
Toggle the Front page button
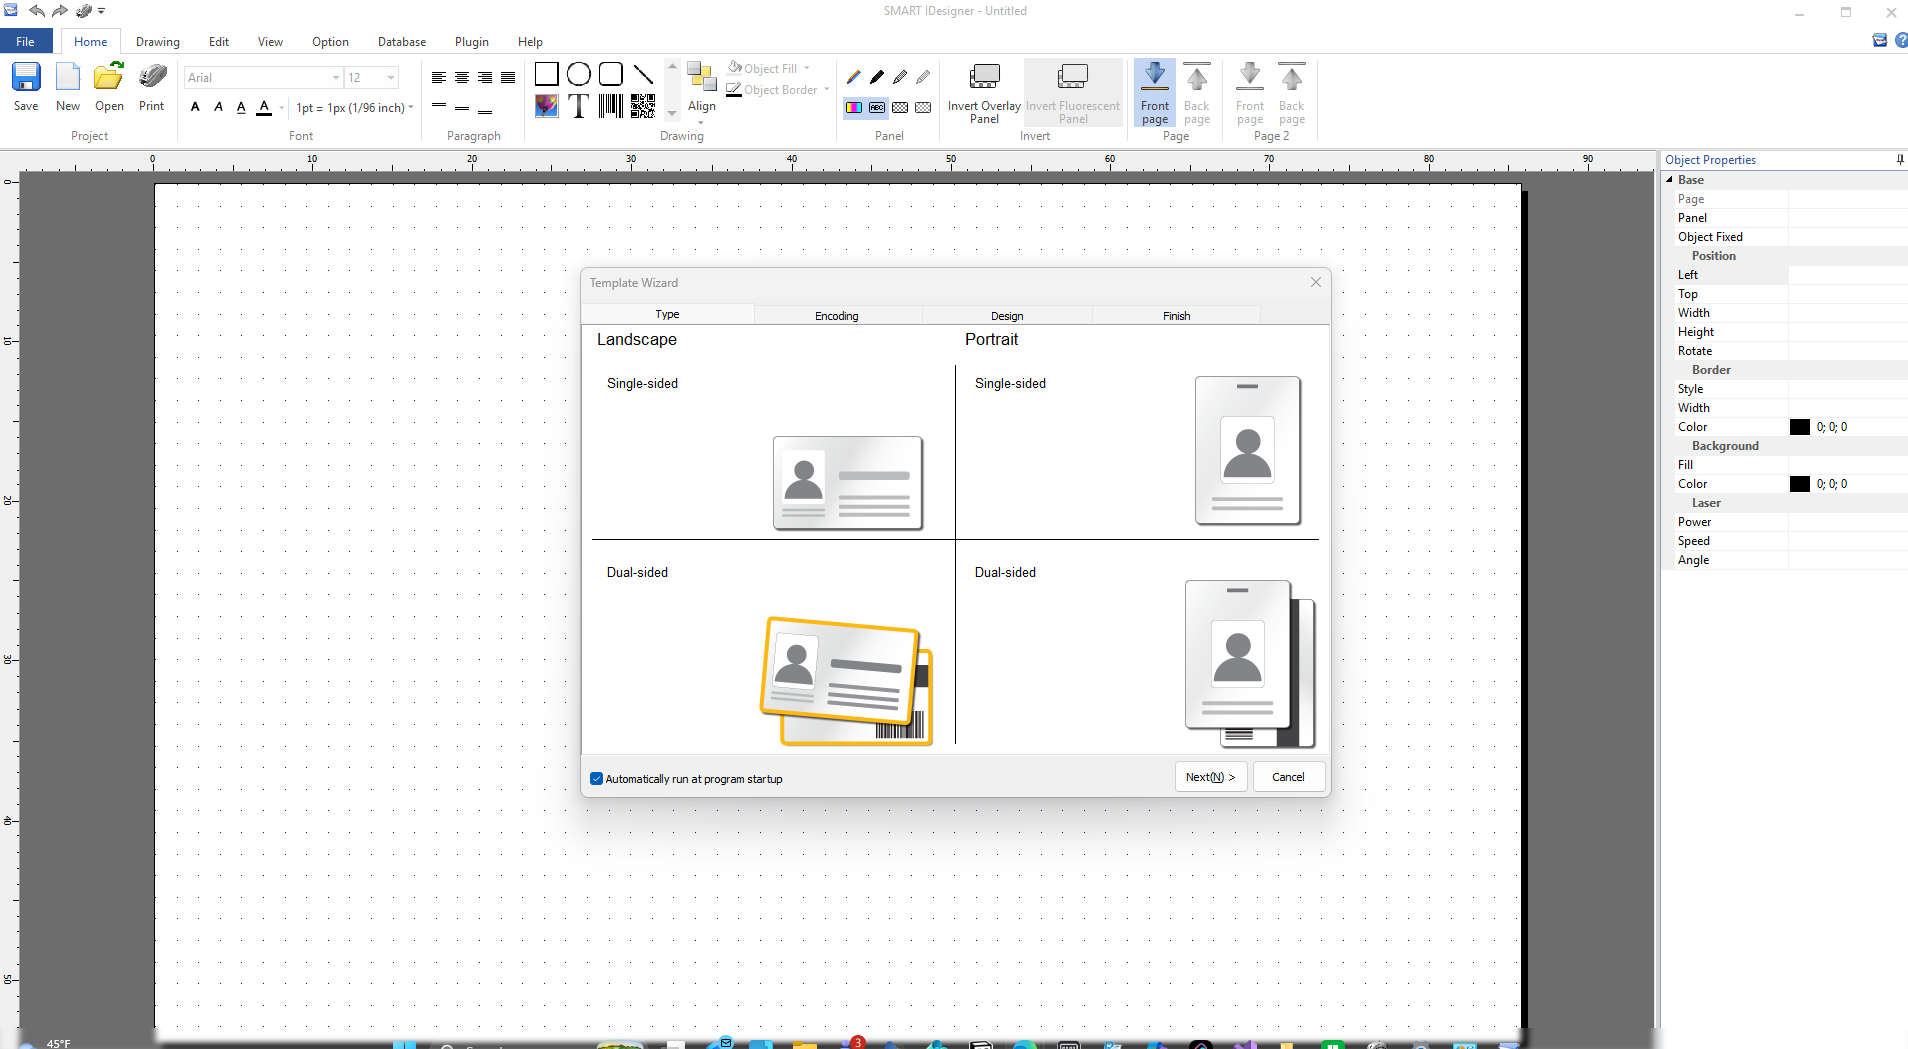tap(1154, 92)
